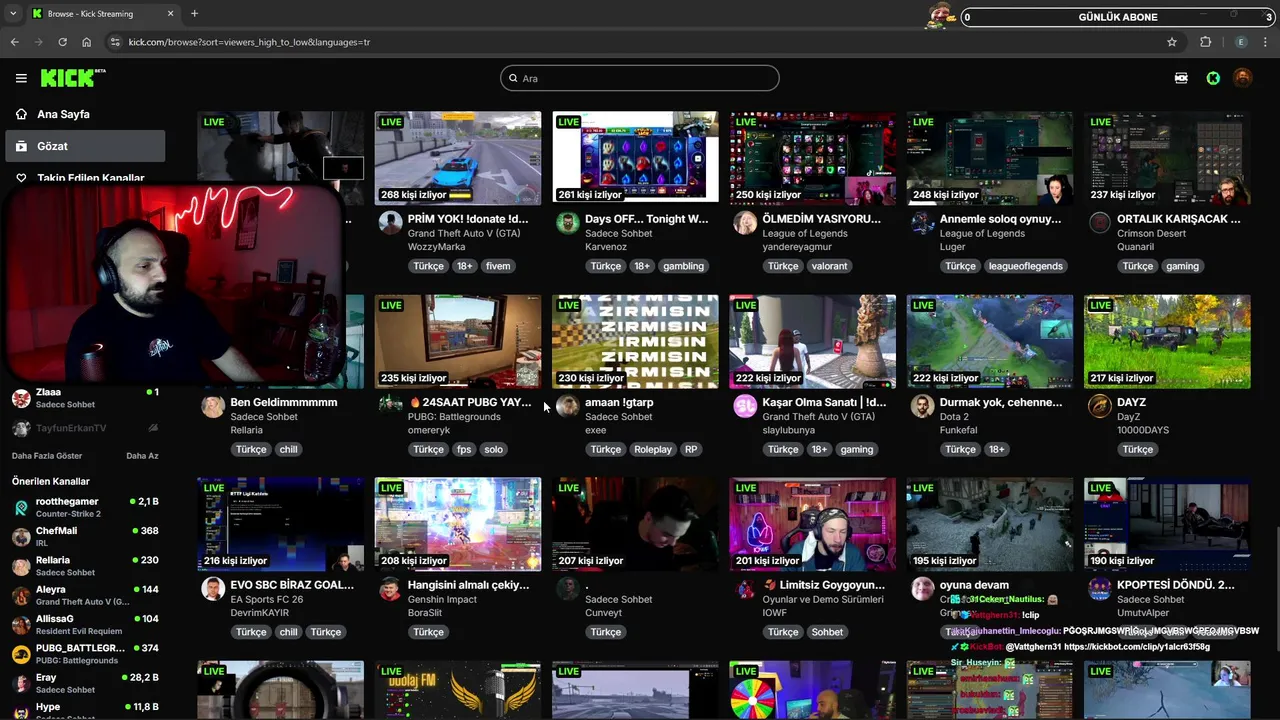Image resolution: width=1280 pixels, height=720 pixels.
Task: Select fps tag on omereryk card
Action: coord(464,449)
